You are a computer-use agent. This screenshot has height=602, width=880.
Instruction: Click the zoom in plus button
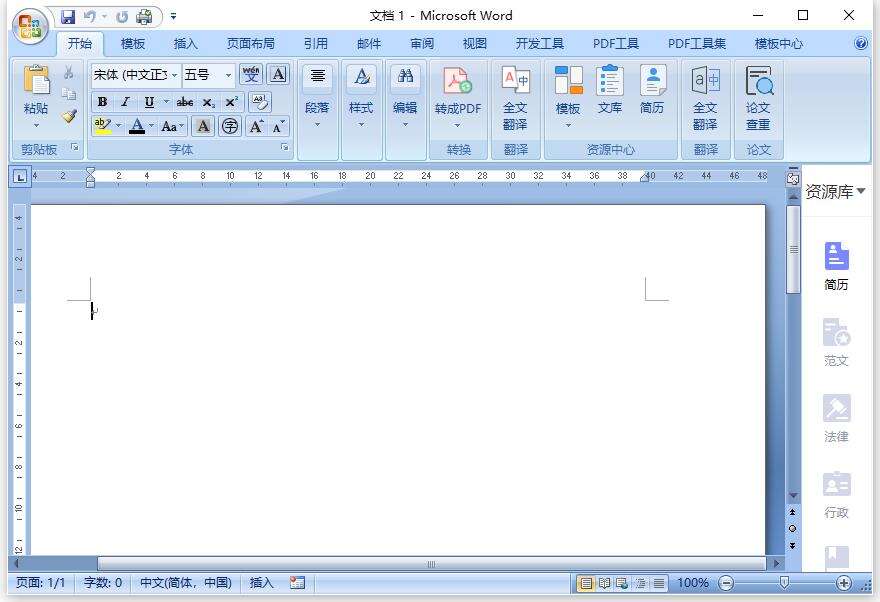(x=844, y=583)
